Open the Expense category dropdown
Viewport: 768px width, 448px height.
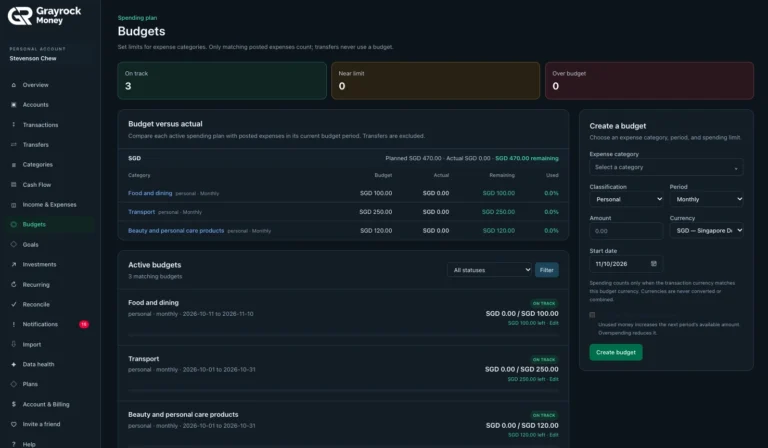[x=666, y=167]
